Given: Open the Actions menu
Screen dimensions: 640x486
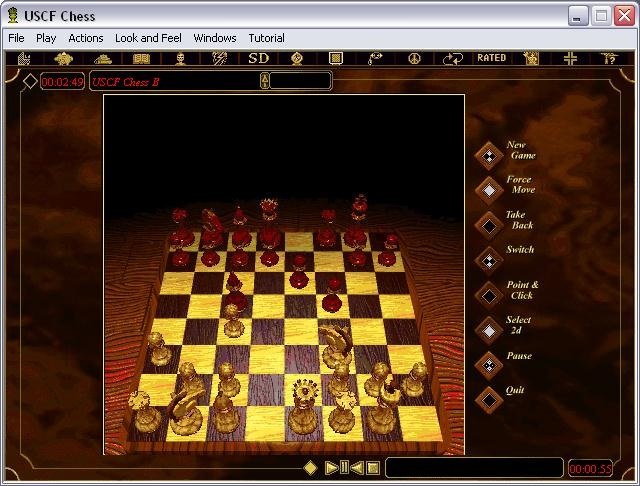Looking at the screenshot, I should (86, 38).
